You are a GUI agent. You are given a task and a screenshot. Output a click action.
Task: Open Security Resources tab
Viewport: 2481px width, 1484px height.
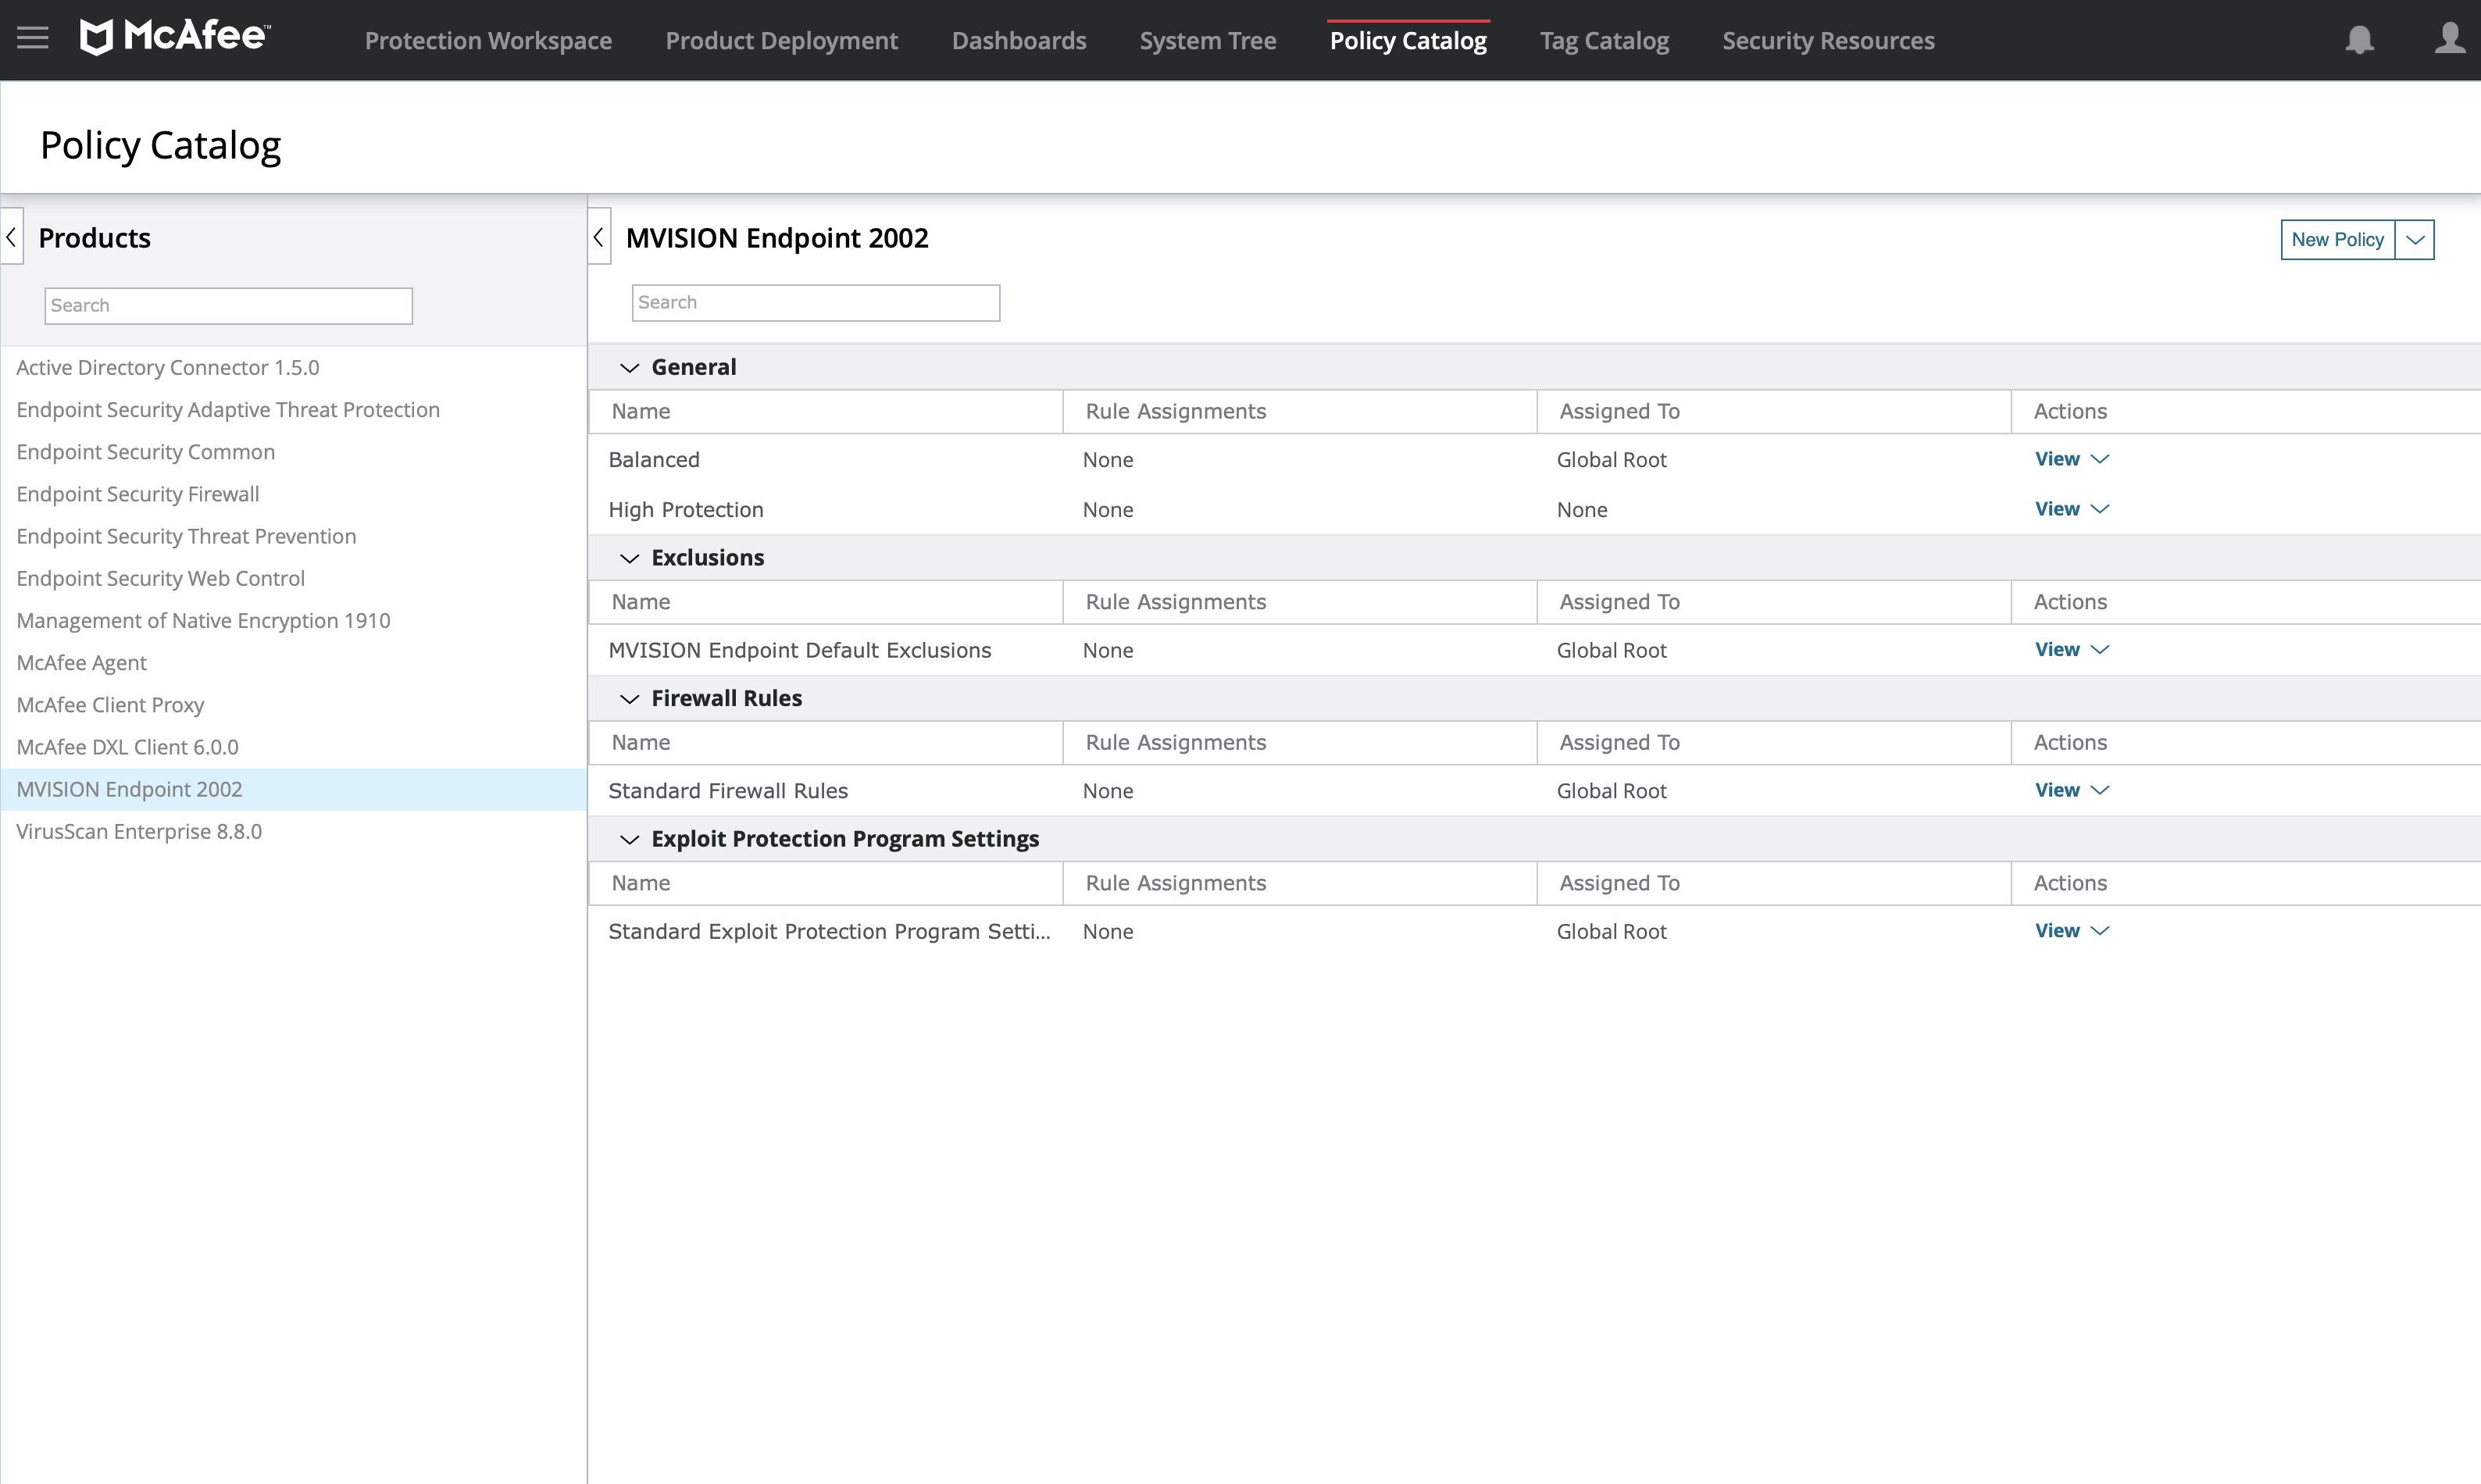[x=1828, y=41]
